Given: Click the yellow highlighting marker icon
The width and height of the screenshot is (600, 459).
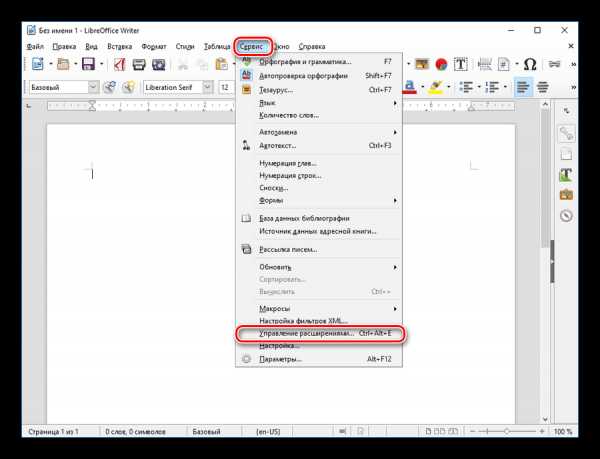Looking at the screenshot, I should pyautogui.click(x=435, y=87).
